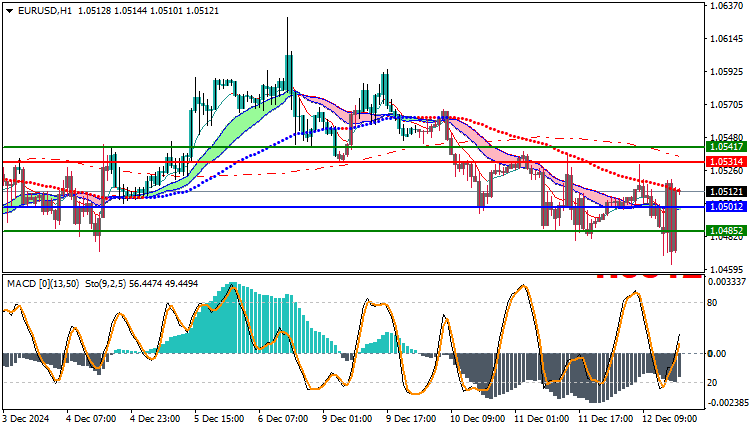This screenshot has width=750, height=430.
Task: Select the 0.003337 indicator scale value
Action: pos(727,282)
